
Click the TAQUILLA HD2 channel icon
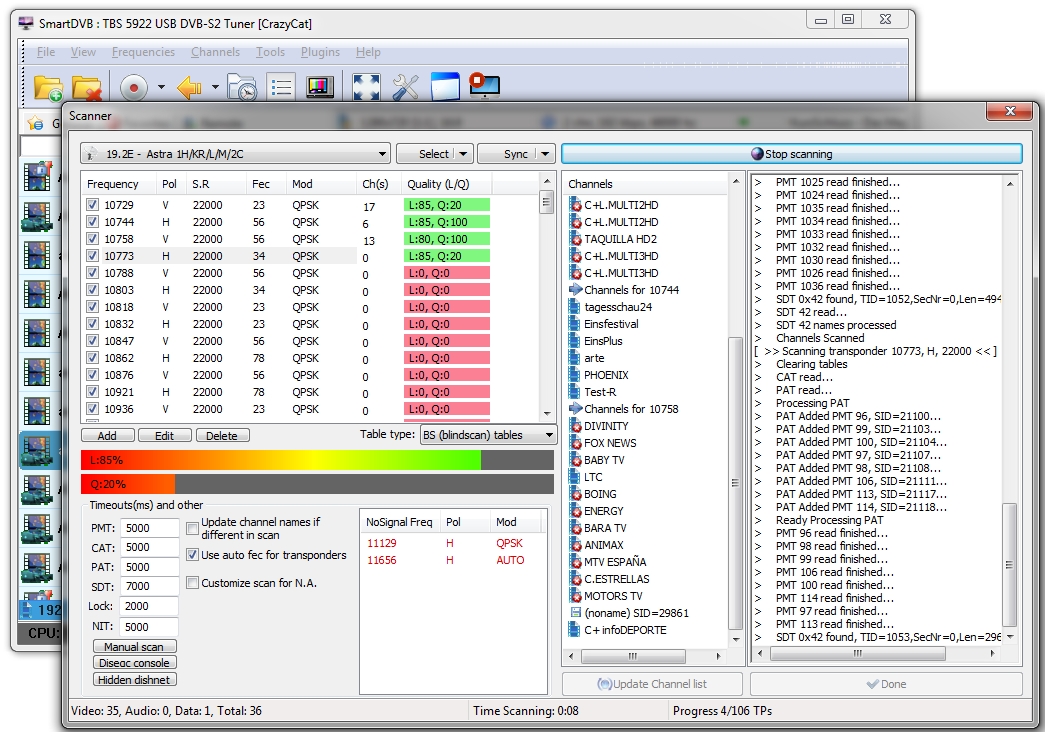pyautogui.click(x=575, y=239)
